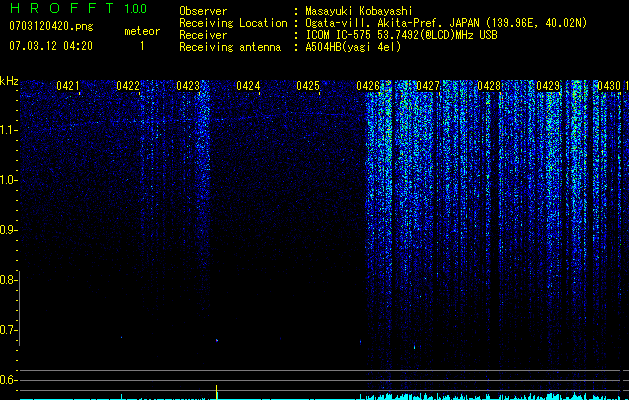The height and width of the screenshot is (400, 629).
Task: Click the HROFFT 1.00 program title
Action: (x=78, y=8)
